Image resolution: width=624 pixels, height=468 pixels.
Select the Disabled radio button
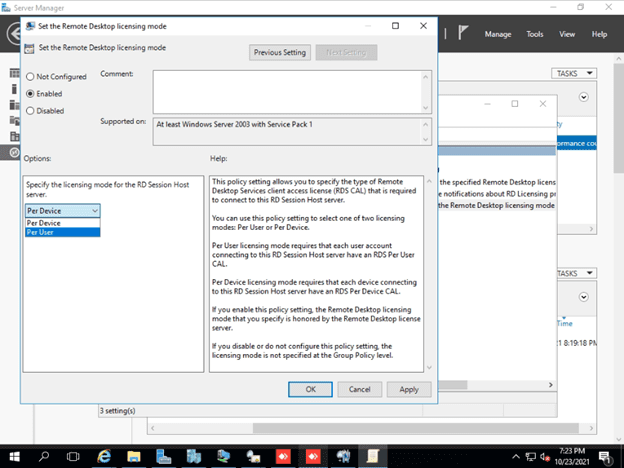pos(30,111)
